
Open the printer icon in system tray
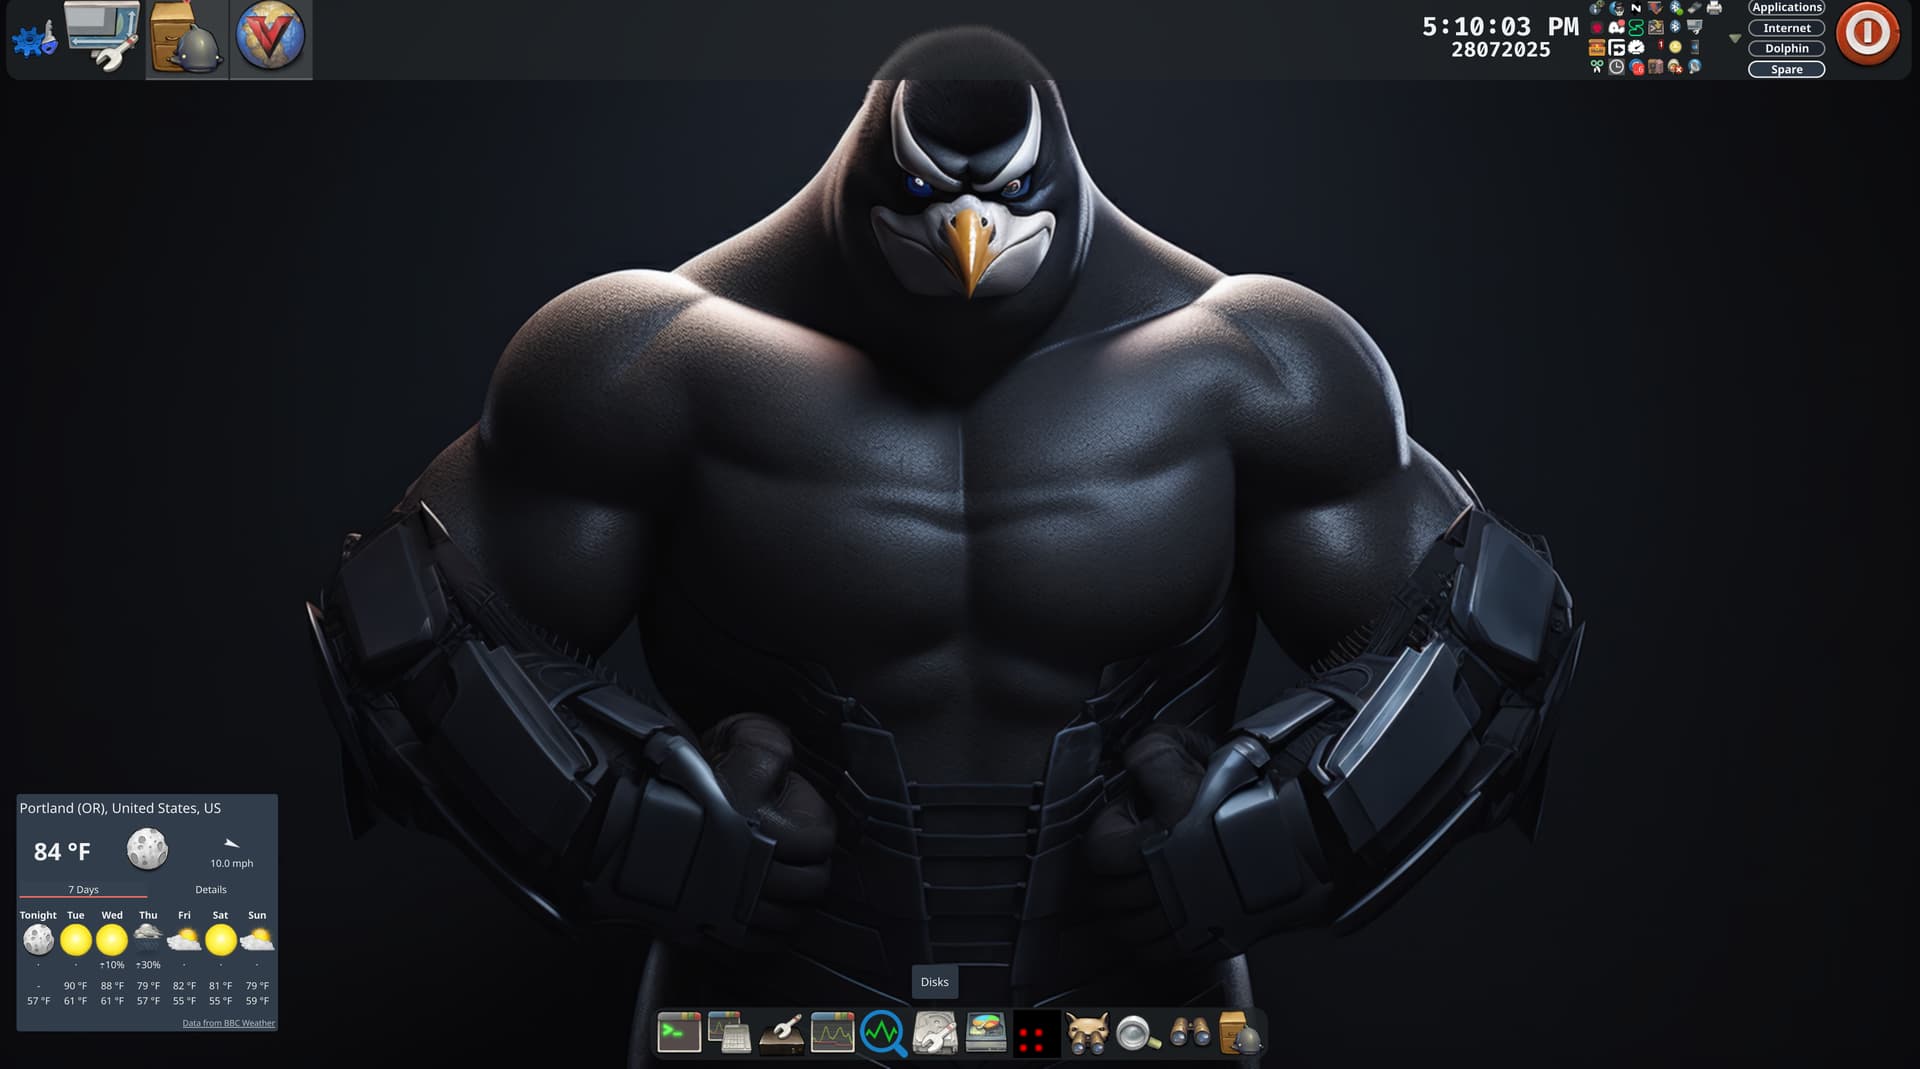(x=1714, y=8)
